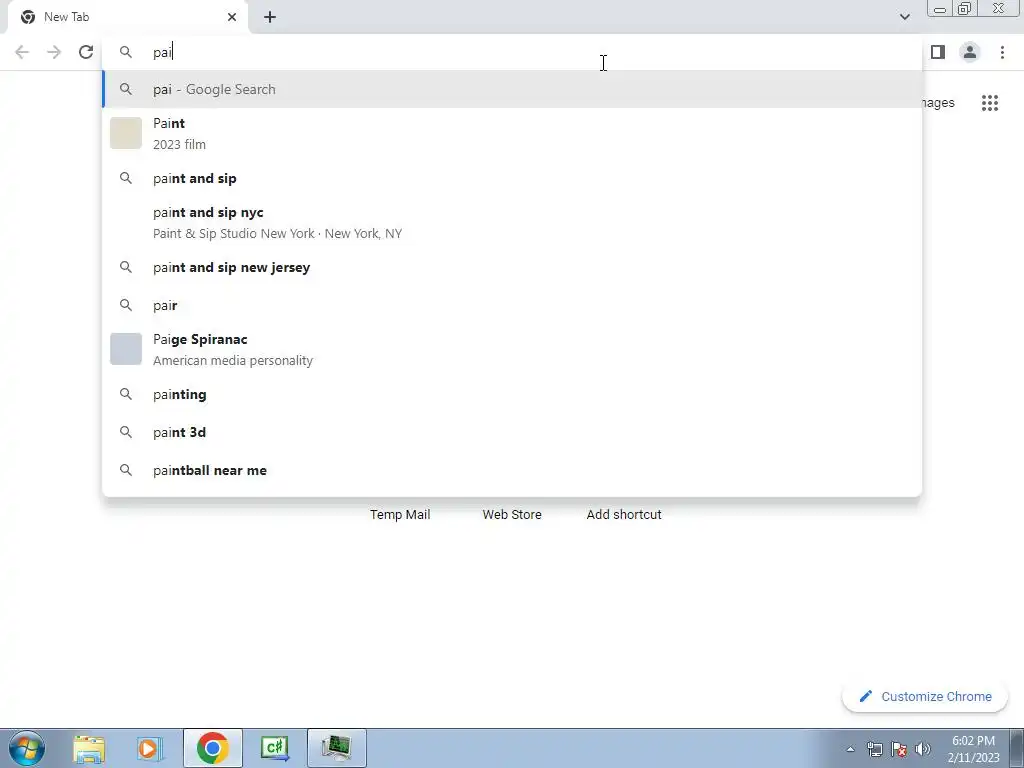Image resolution: width=1024 pixels, height=768 pixels.
Task: Open network status tray icon
Action: click(x=874, y=749)
